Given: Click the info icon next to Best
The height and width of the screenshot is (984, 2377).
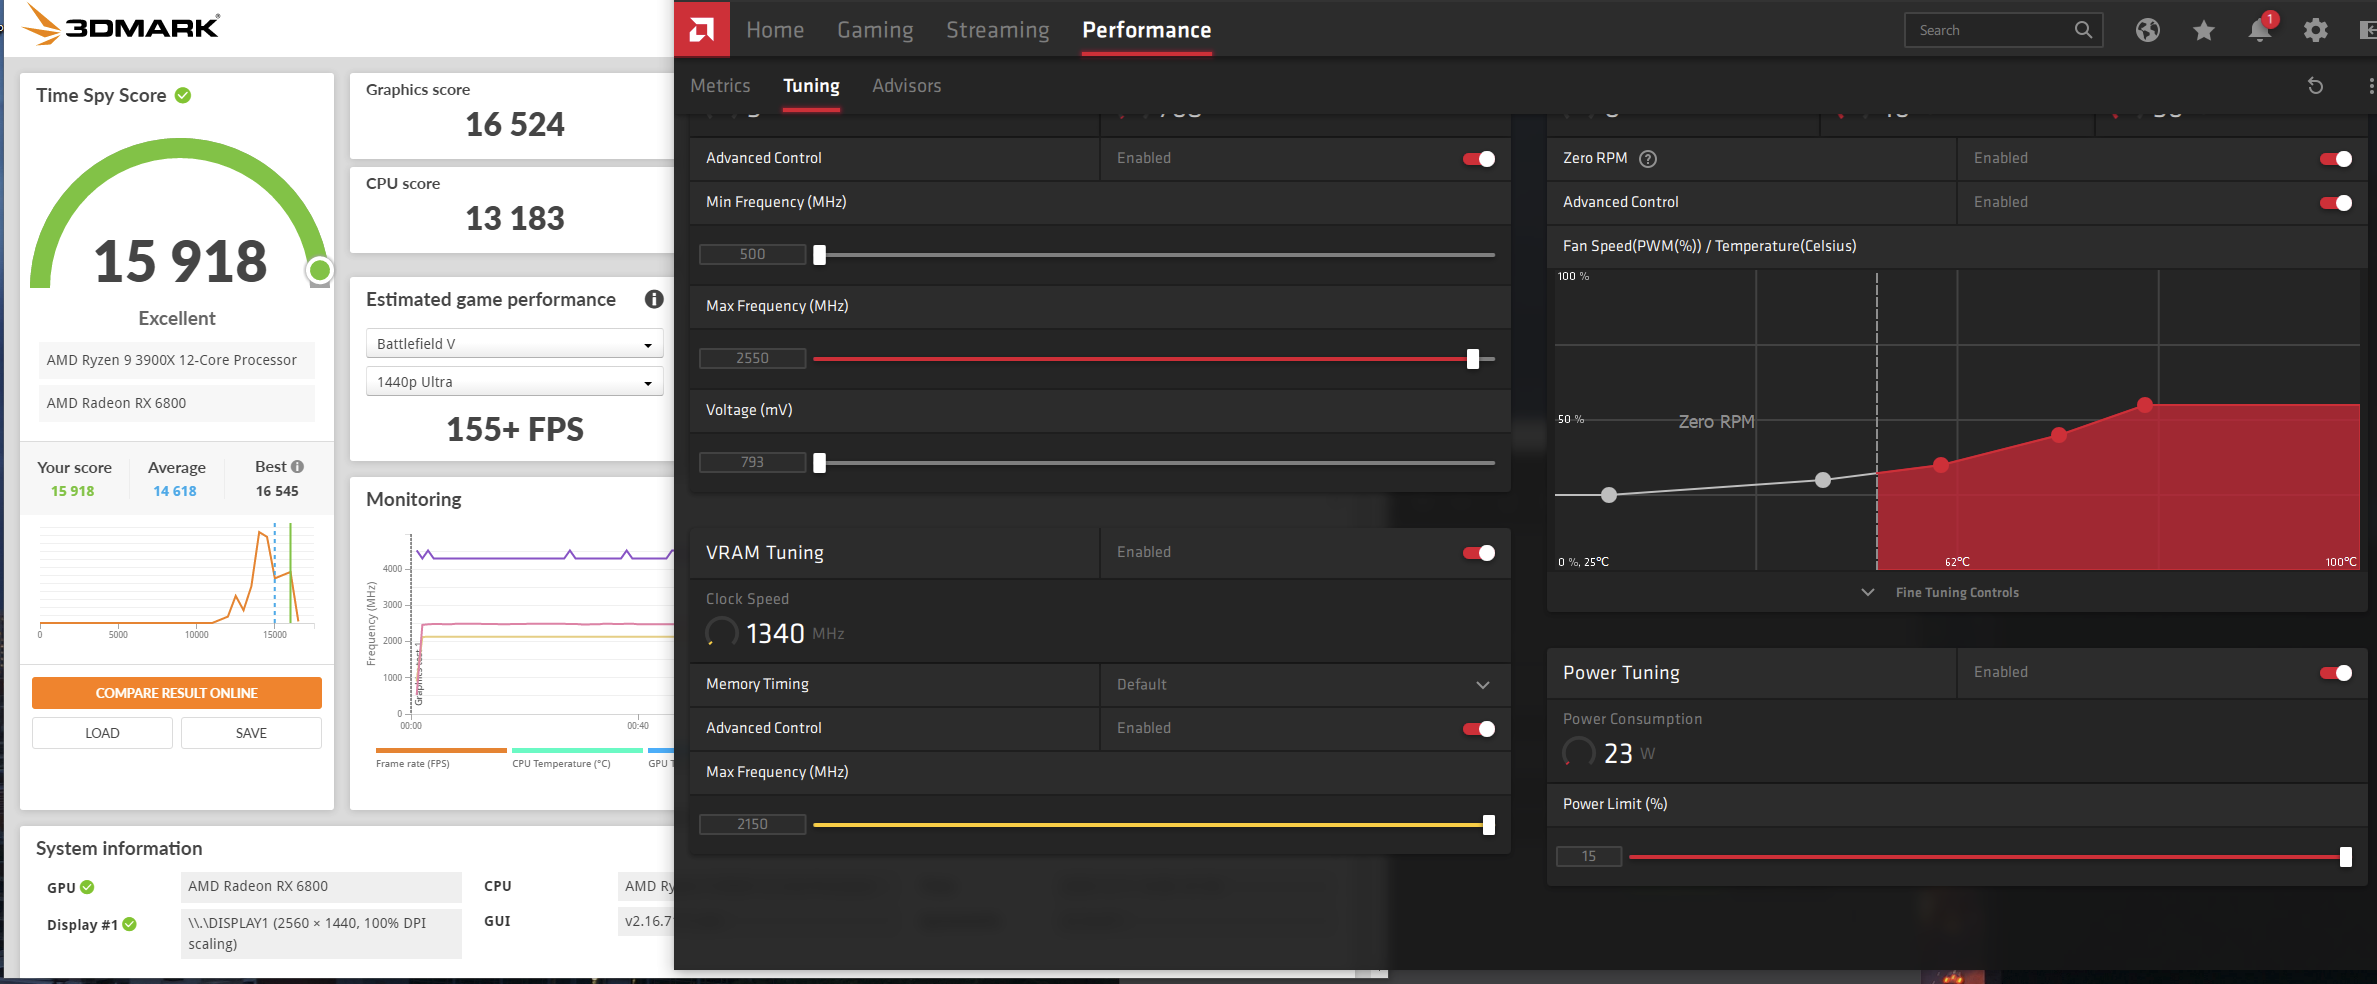Looking at the screenshot, I should tap(297, 467).
